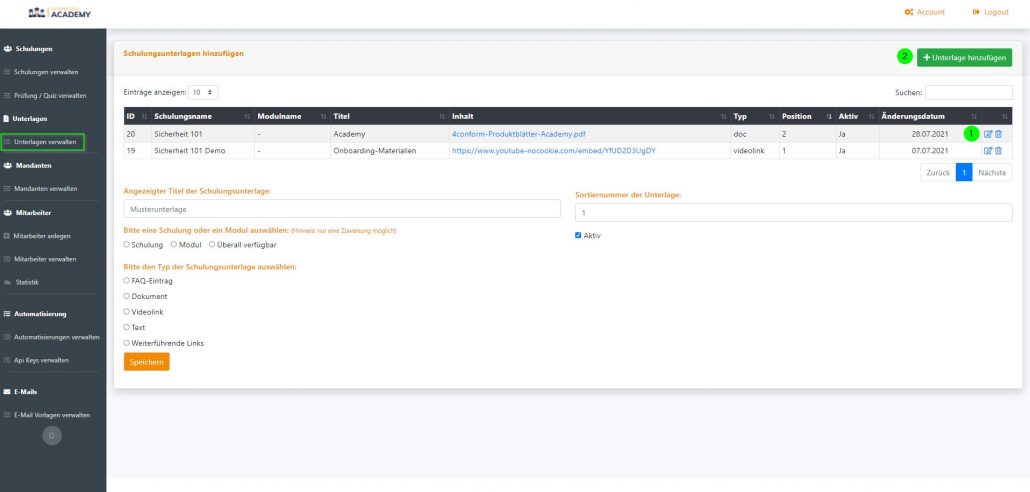Select the Schulung radio button
Image resolution: width=1030 pixels, height=492 pixels.
(x=127, y=244)
